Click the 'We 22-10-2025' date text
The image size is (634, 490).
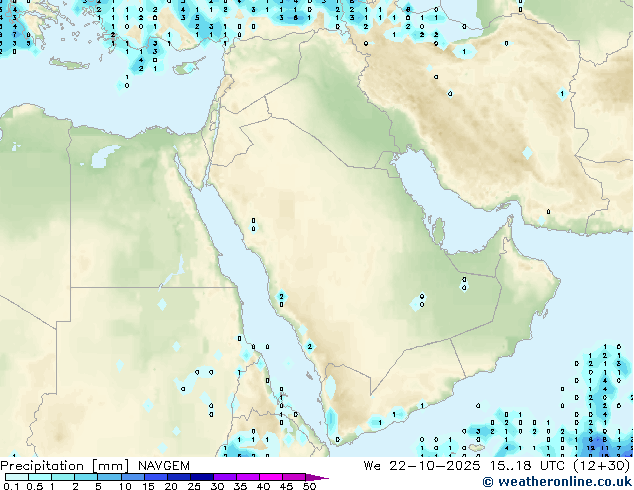pyautogui.click(x=422, y=466)
